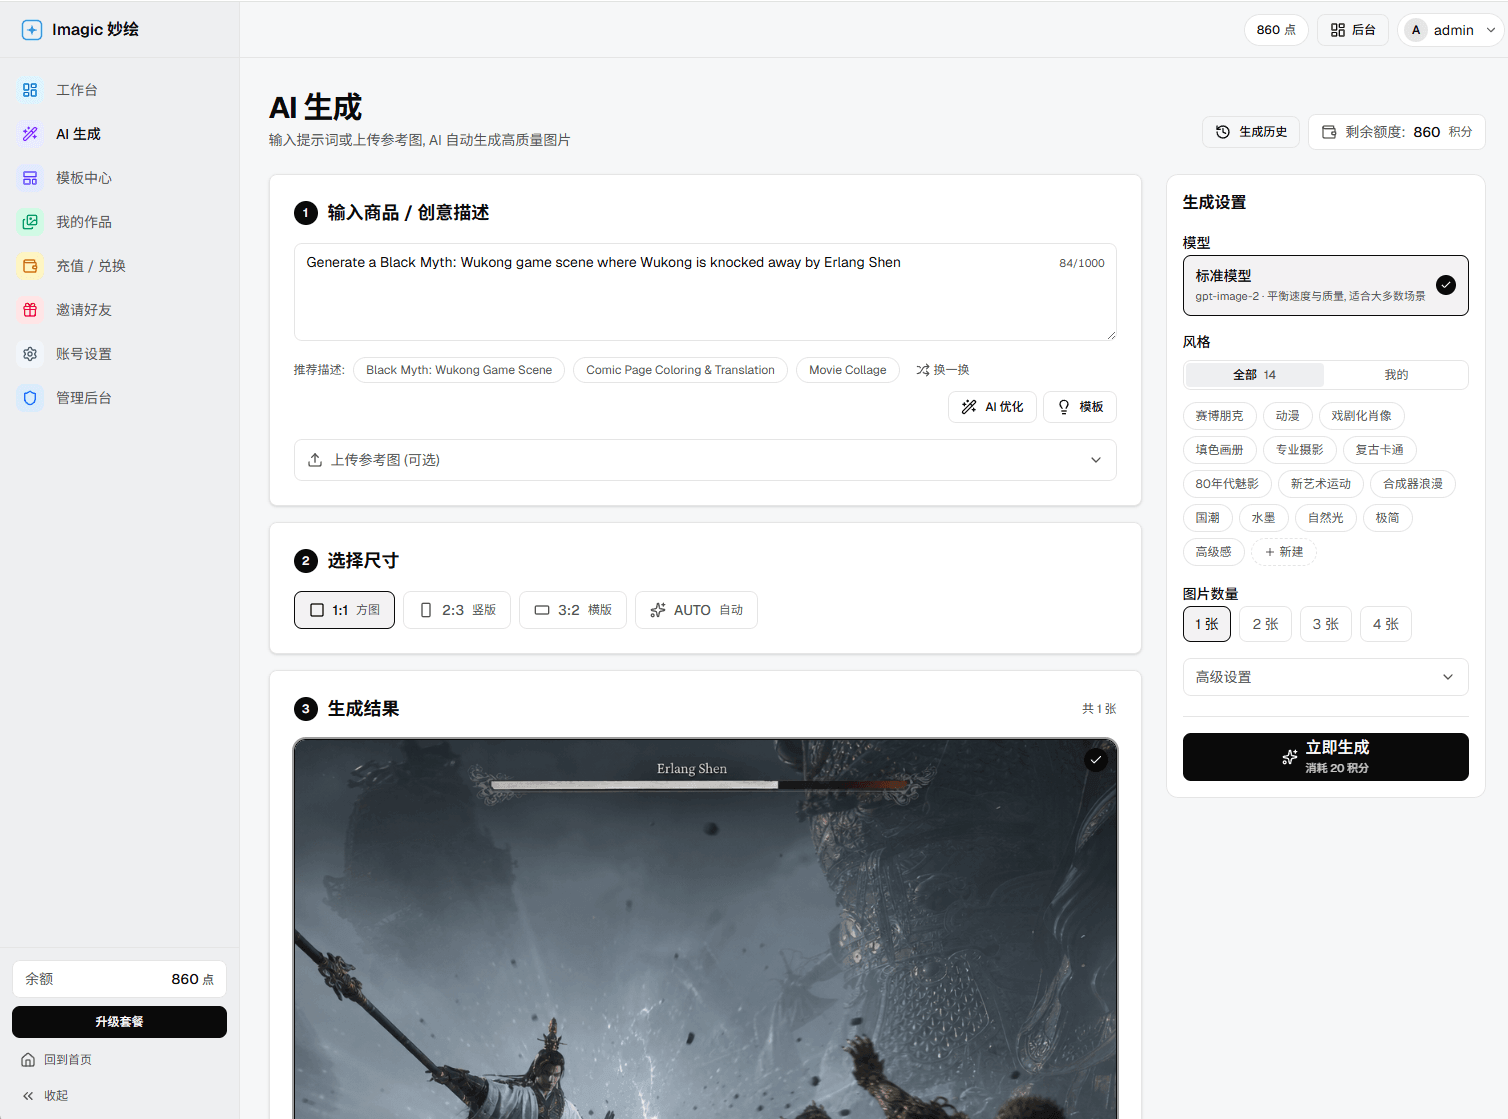Expand the 高级设置 dropdown
This screenshot has width=1508, height=1119.
pyautogui.click(x=1326, y=677)
